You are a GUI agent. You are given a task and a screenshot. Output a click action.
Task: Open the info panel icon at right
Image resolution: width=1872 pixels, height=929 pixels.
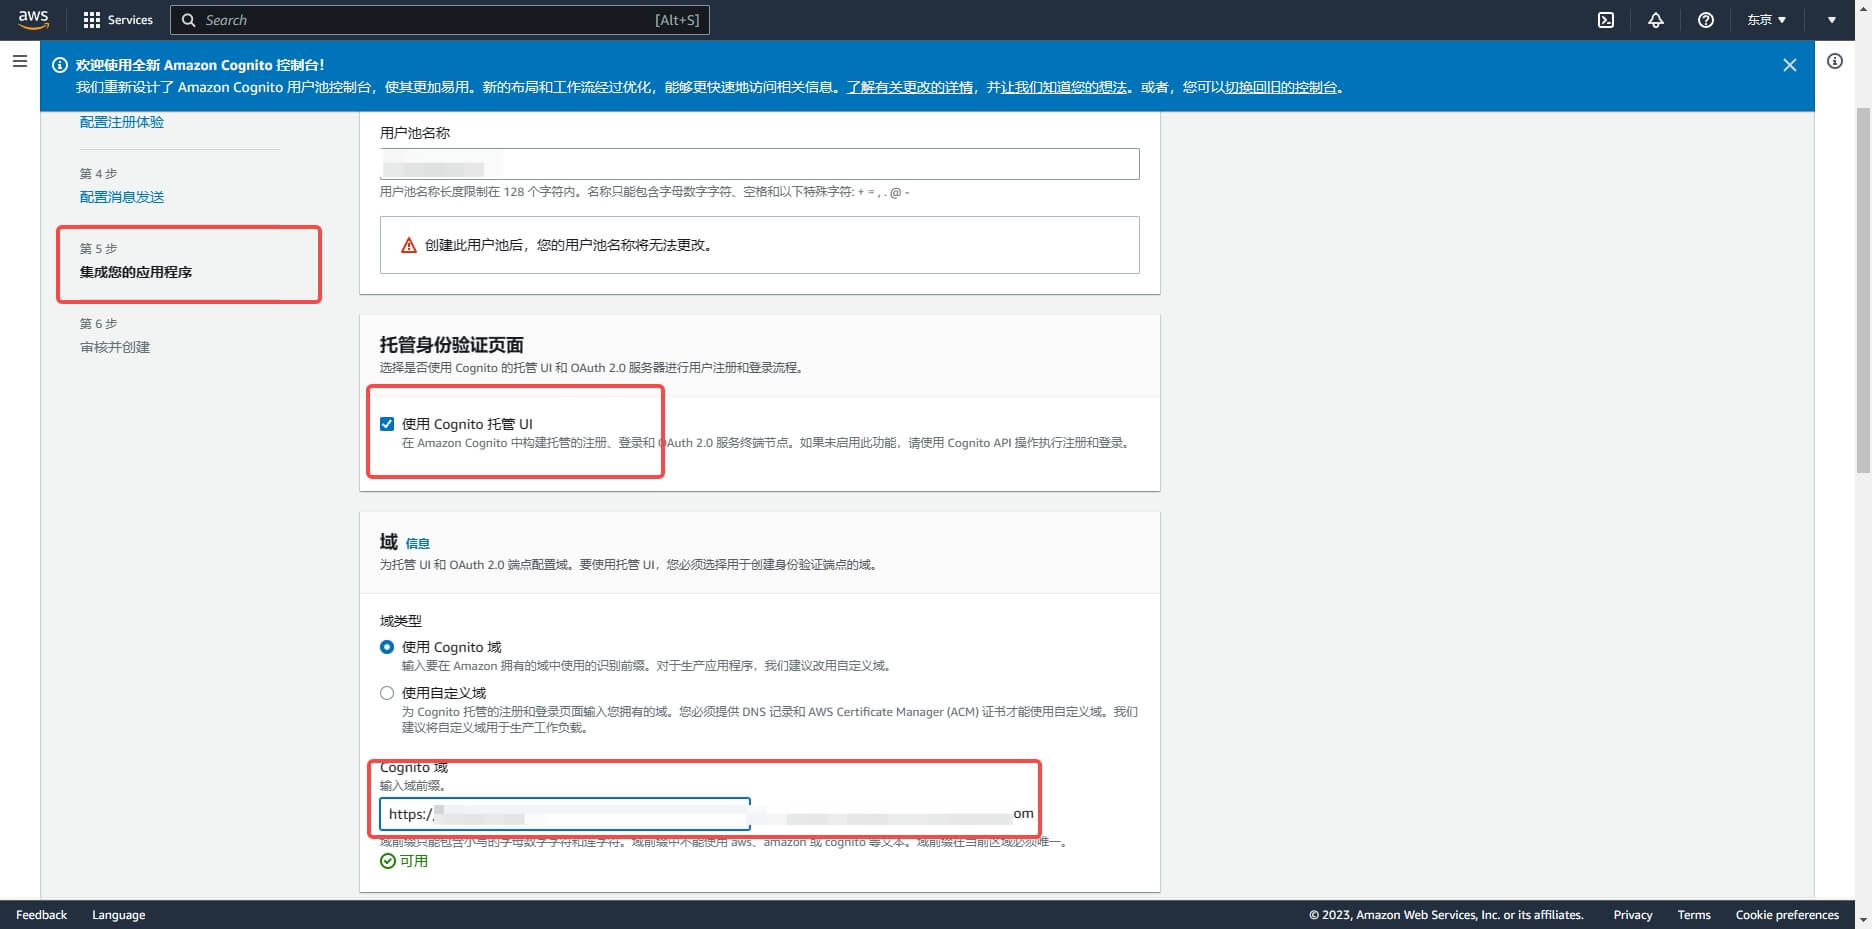coord(1835,62)
